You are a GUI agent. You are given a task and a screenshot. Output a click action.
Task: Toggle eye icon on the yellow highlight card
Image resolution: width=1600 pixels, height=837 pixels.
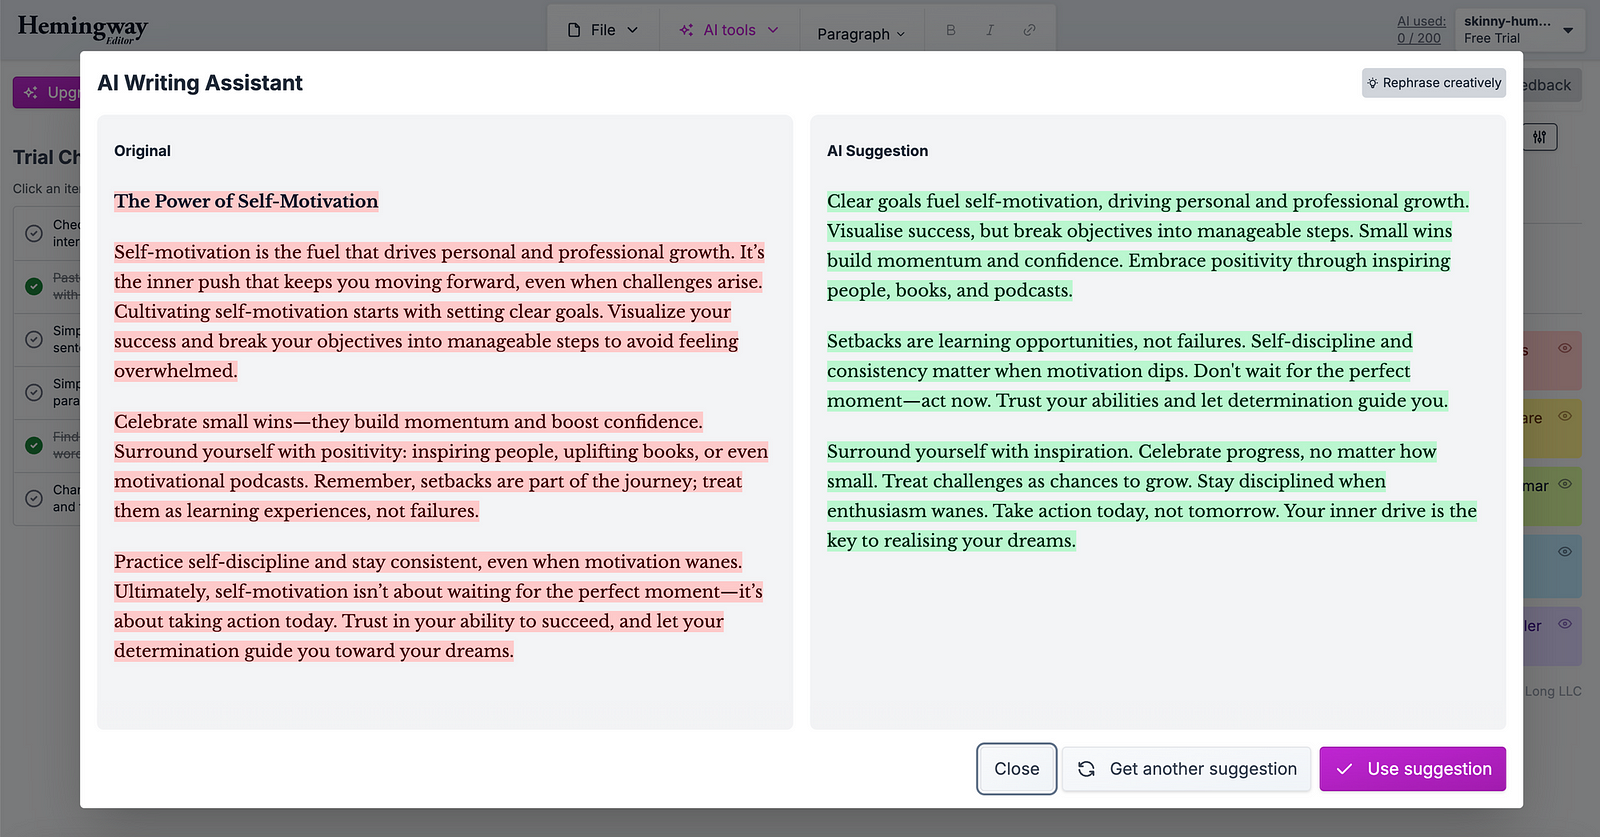pyautogui.click(x=1565, y=416)
